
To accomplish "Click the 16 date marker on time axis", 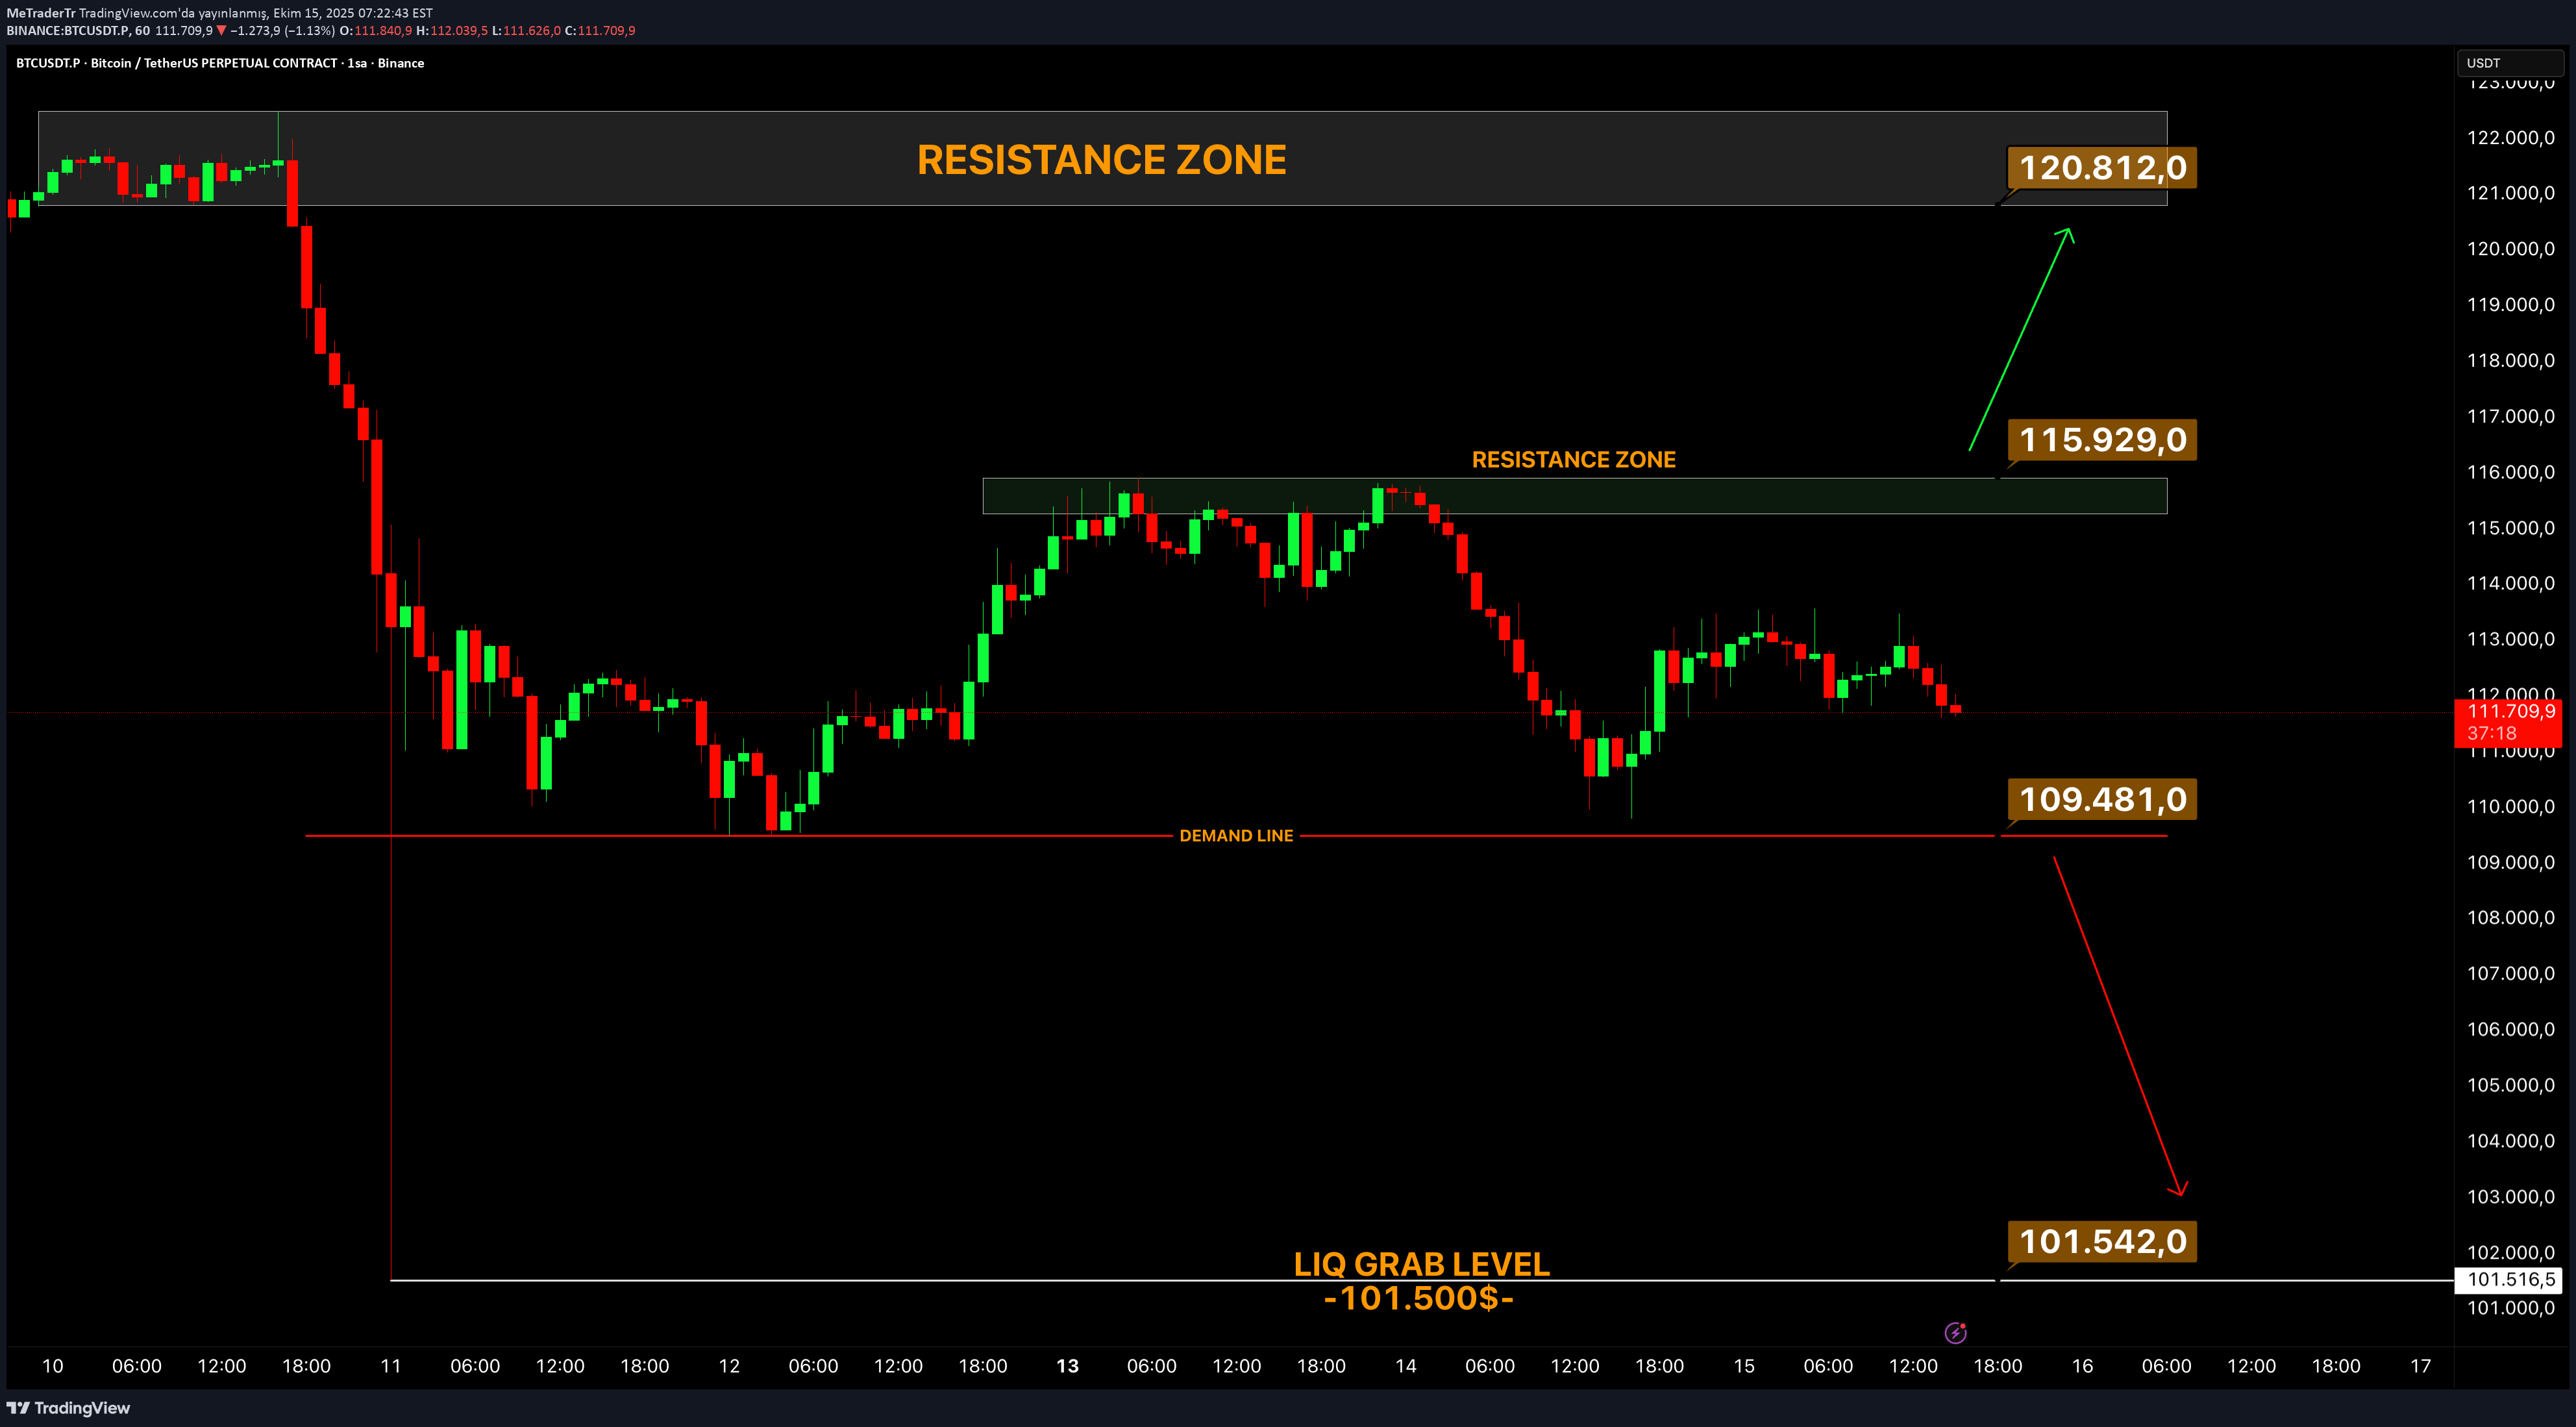I will 2082,1366.
